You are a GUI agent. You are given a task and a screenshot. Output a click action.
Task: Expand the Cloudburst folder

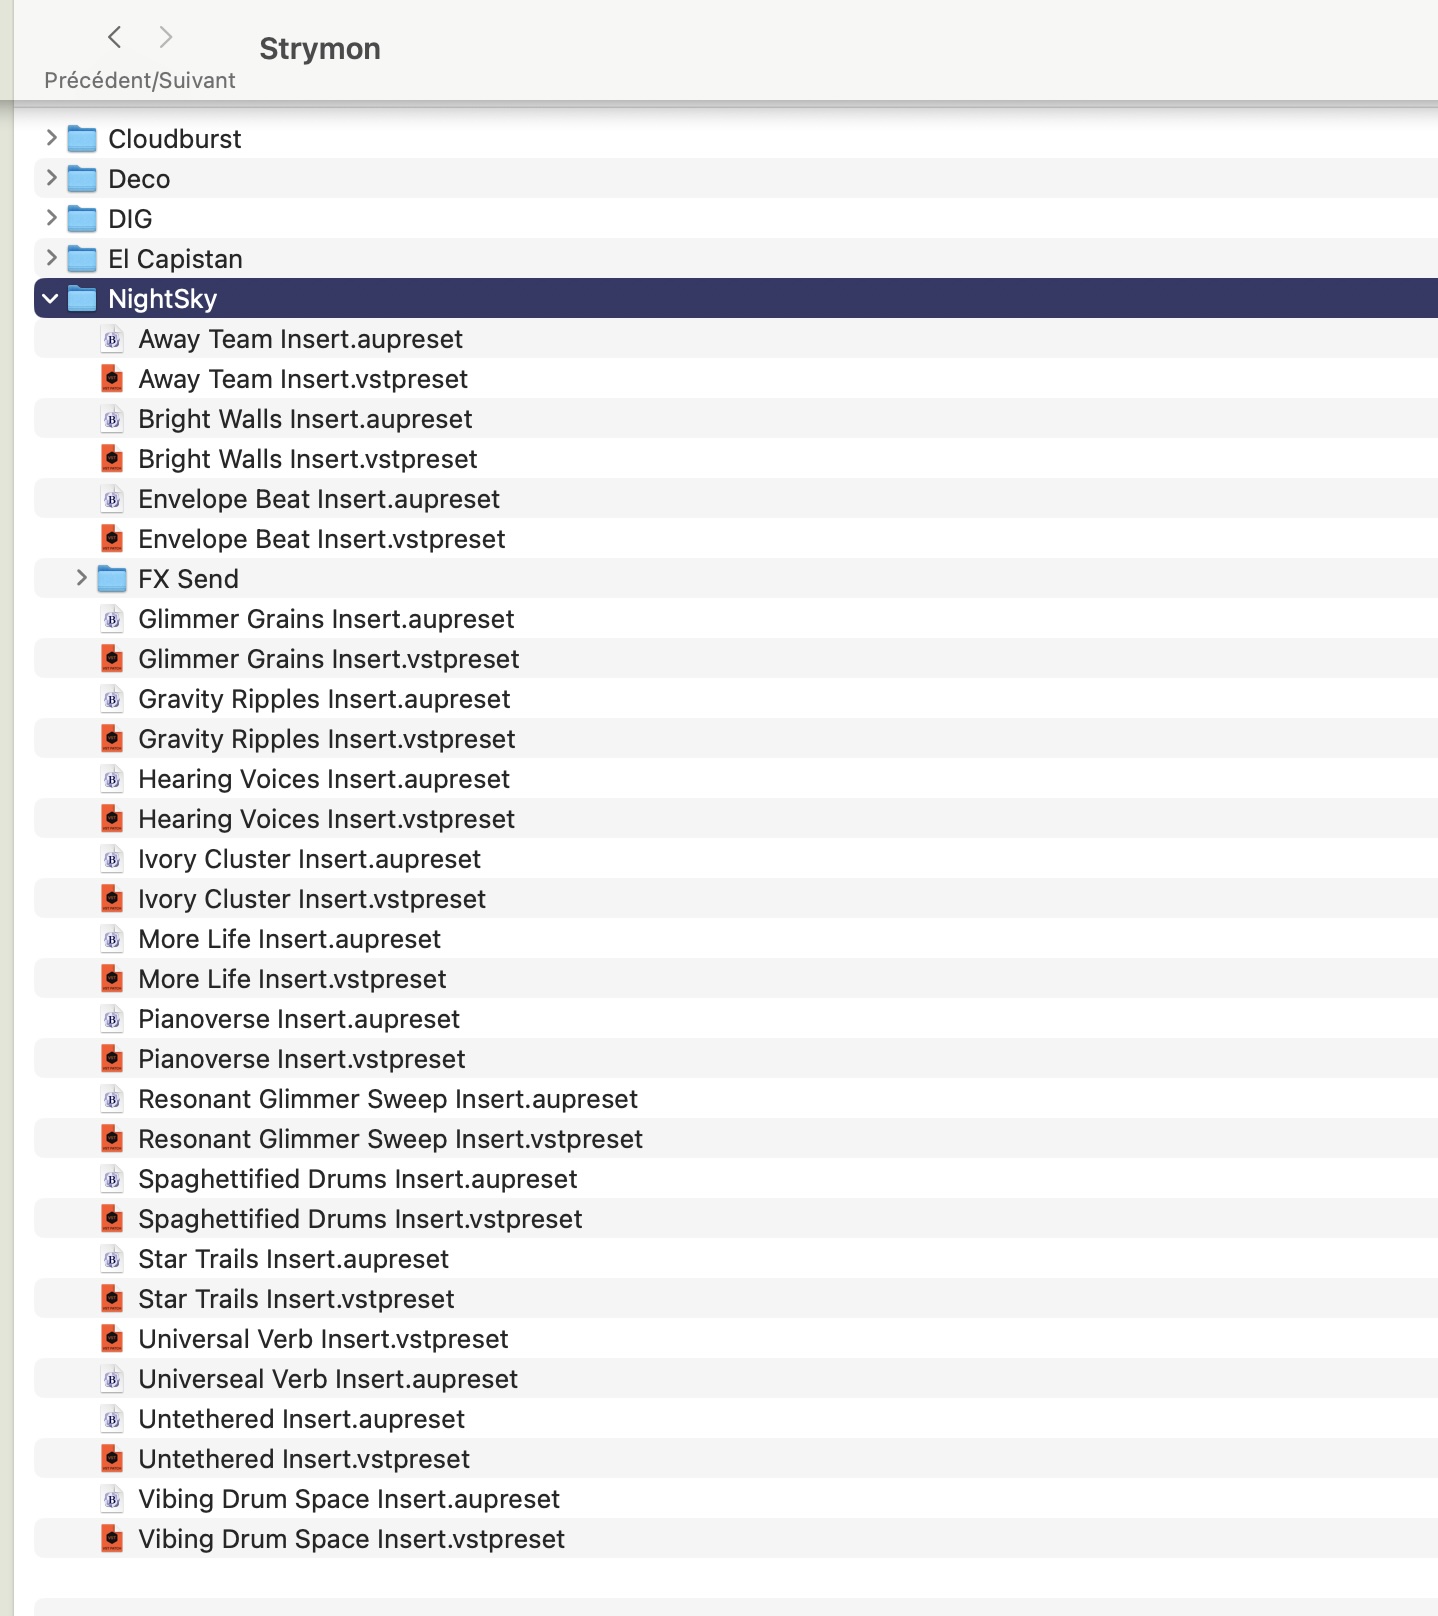click(51, 138)
